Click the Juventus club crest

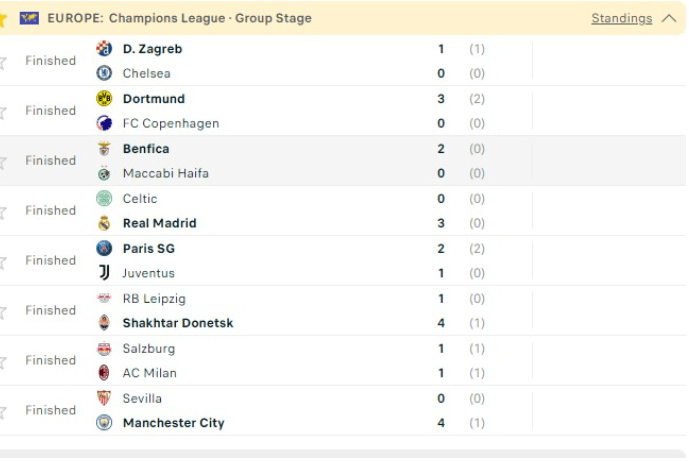tap(104, 273)
